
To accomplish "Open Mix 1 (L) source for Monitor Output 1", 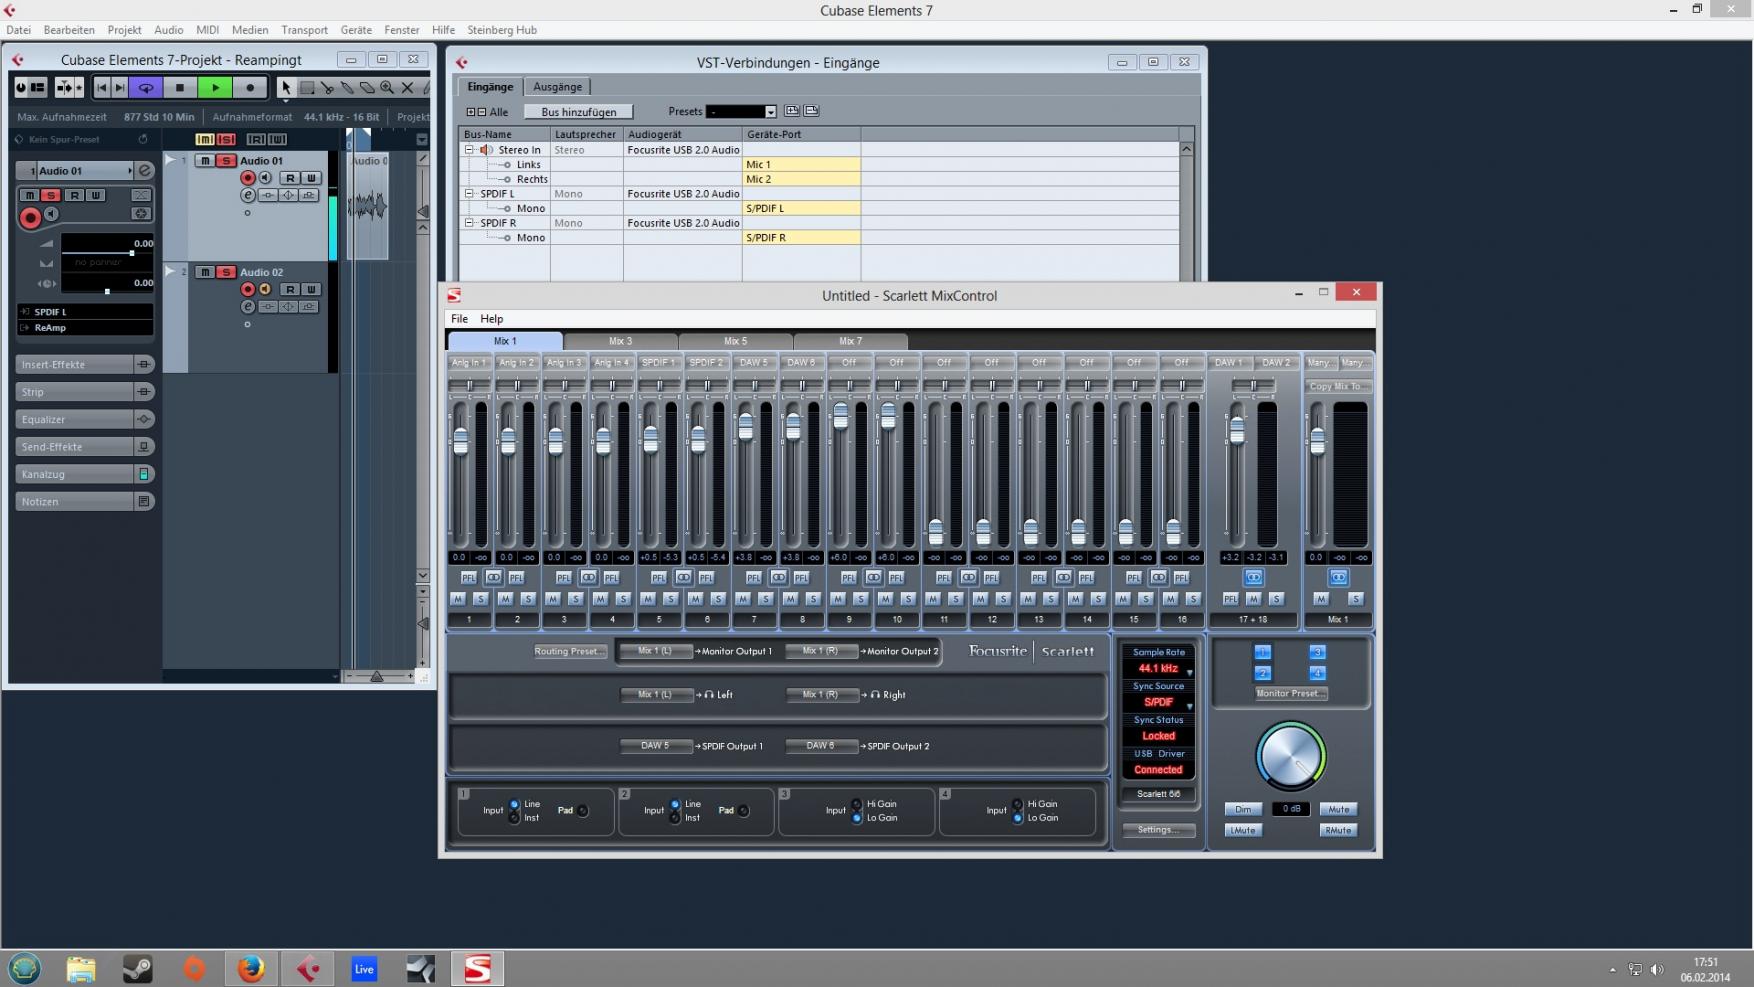I will point(655,651).
